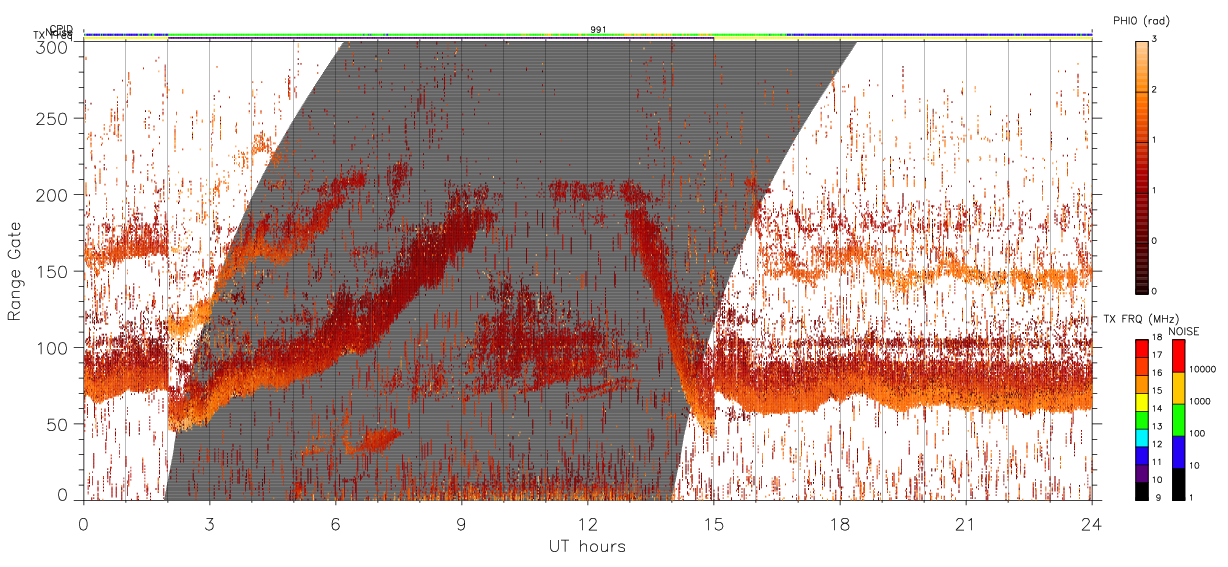
Task: Click the '3' label on PHI0 color bar
Action: (x=1155, y=41)
